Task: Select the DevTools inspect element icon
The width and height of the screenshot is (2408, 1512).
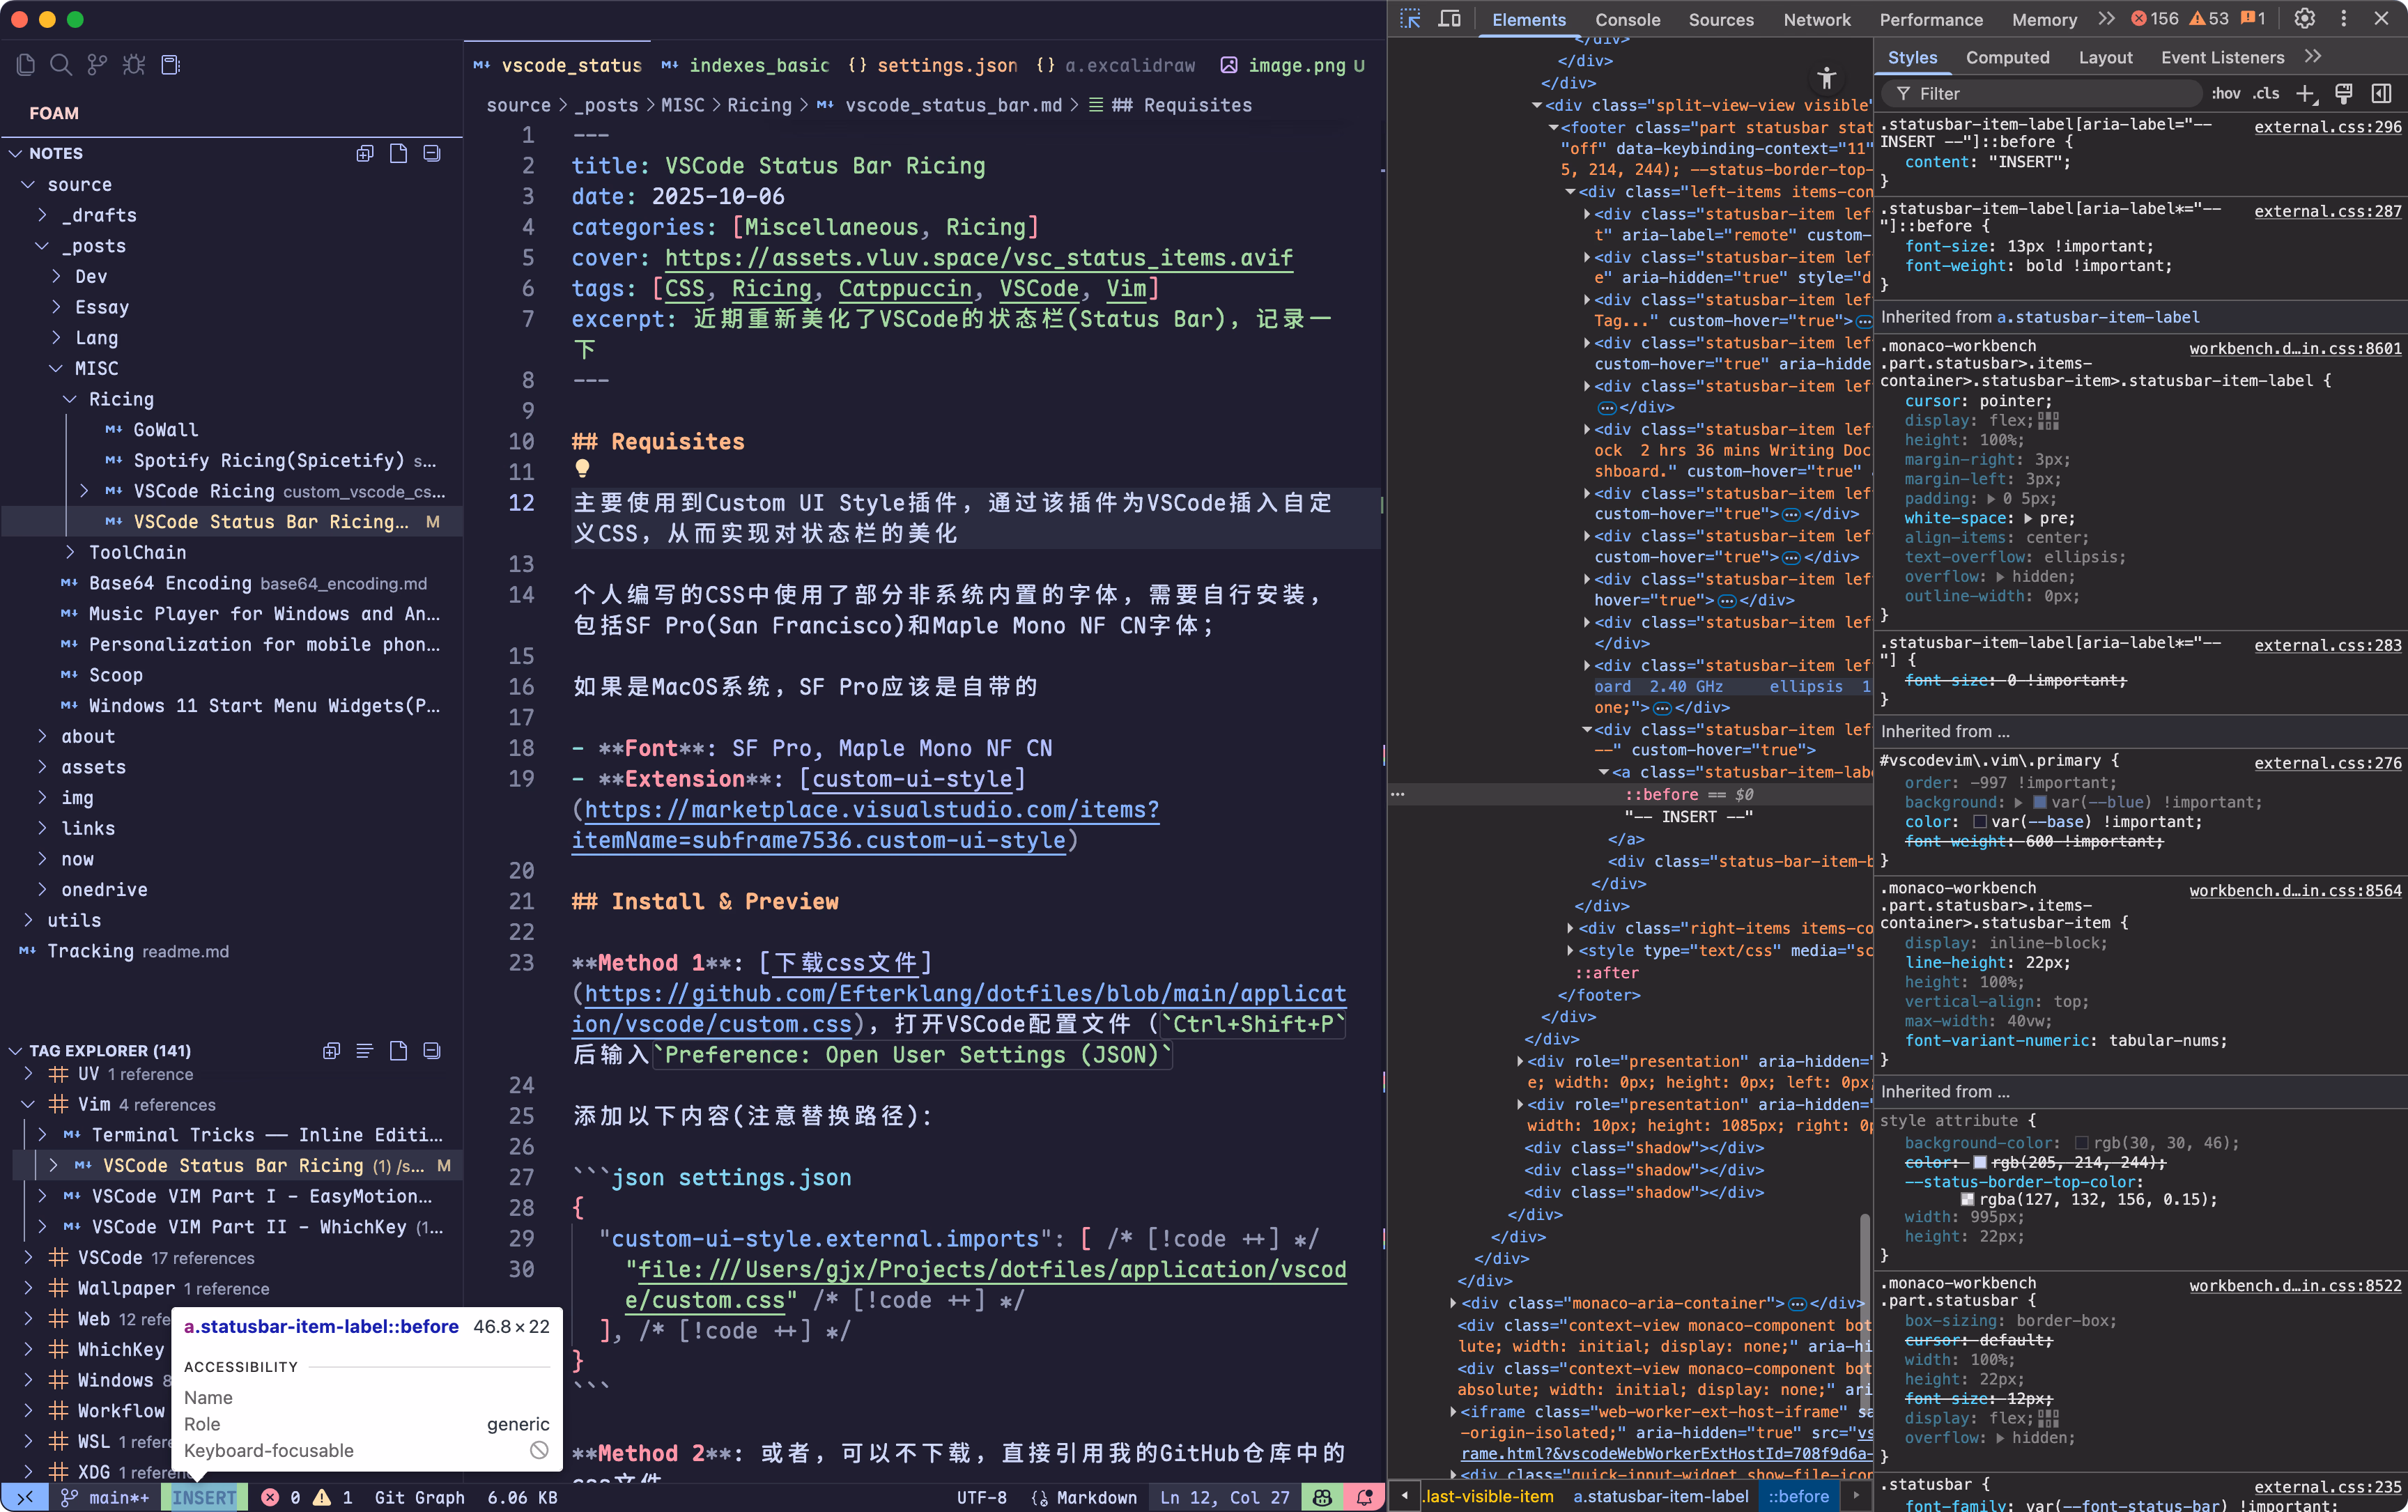Action: 1410,19
